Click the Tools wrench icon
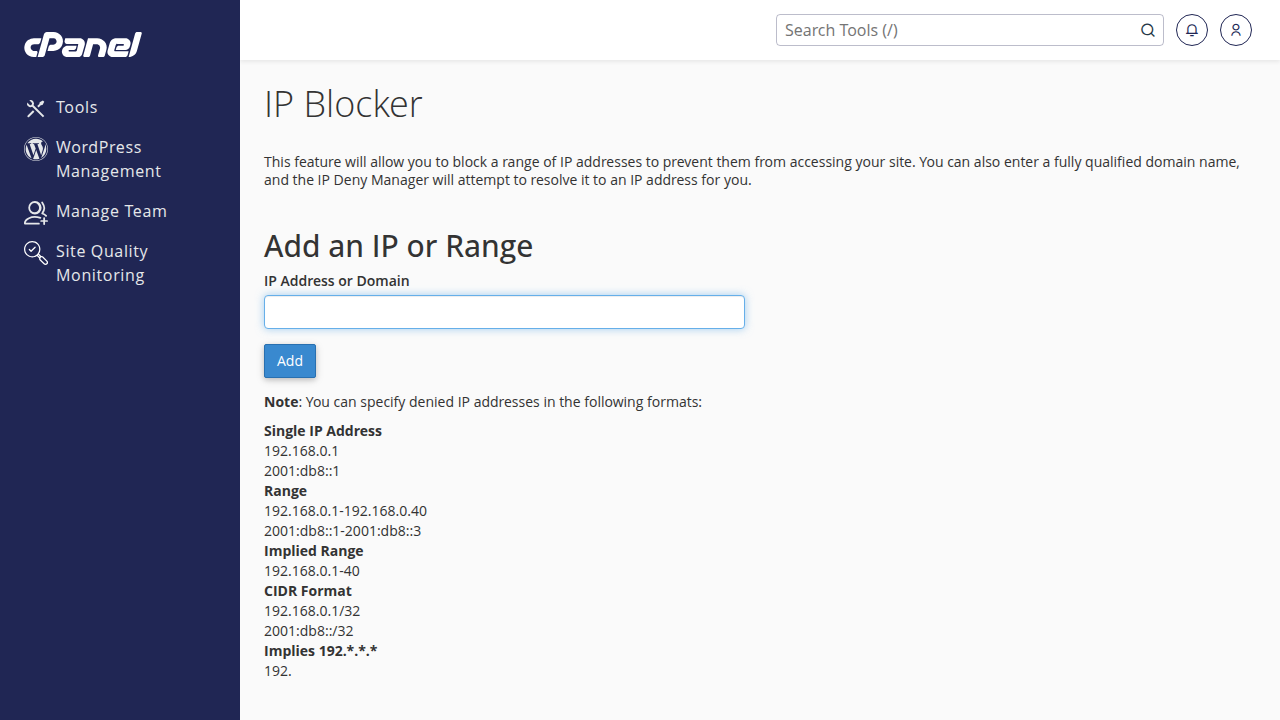 (36, 108)
